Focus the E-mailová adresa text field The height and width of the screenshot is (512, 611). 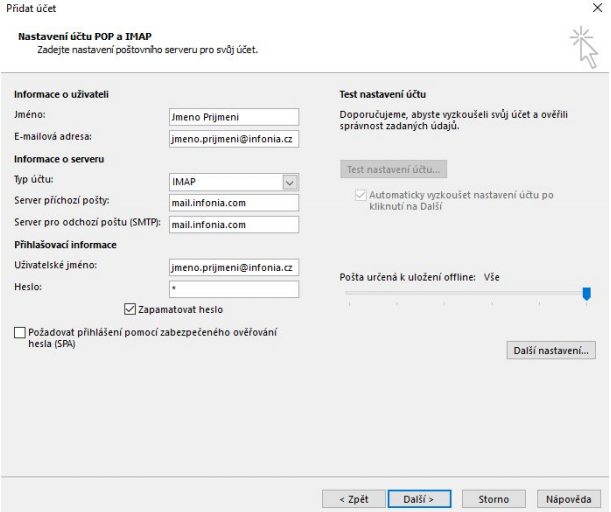coord(234,139)
